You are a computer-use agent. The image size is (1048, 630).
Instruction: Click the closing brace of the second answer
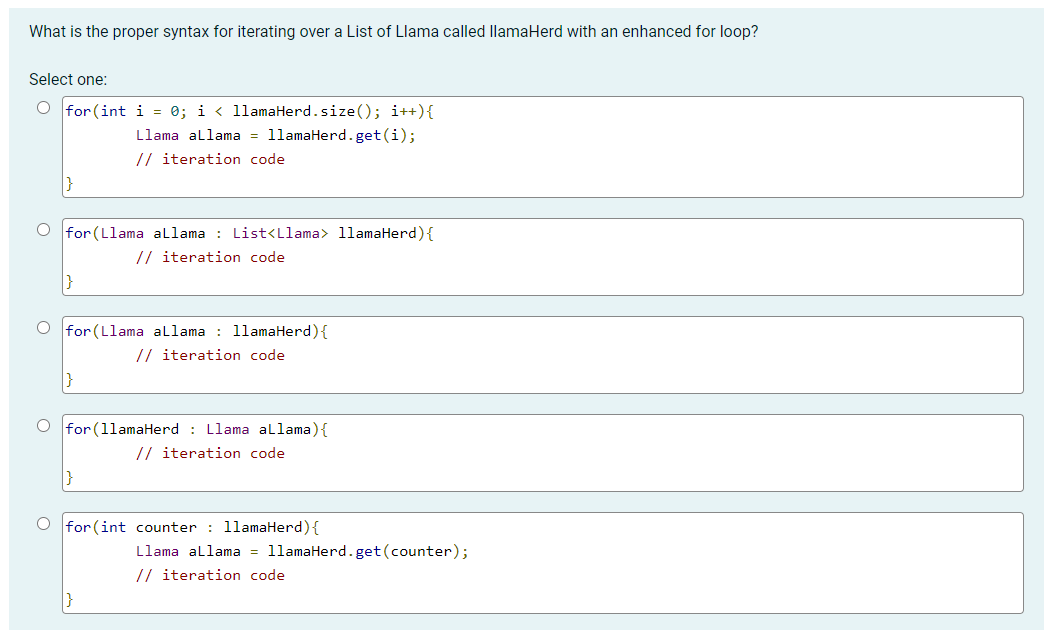[69, 281]
